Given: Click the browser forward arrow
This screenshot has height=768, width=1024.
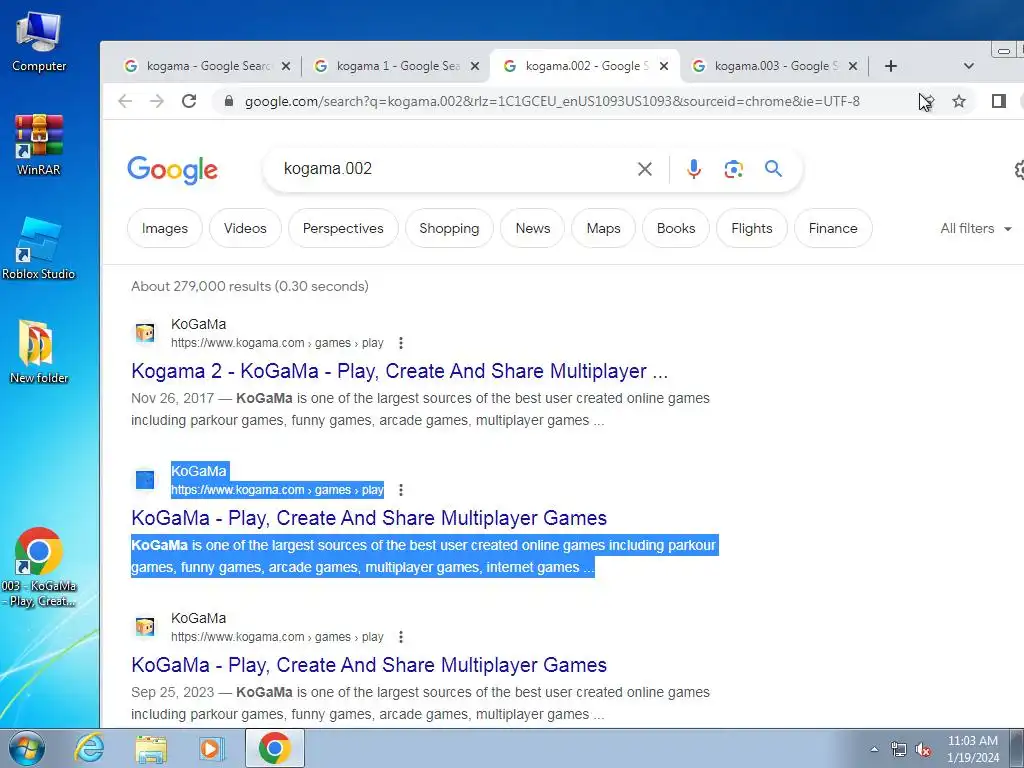Looking at the screenshot, I should point(157,101).
